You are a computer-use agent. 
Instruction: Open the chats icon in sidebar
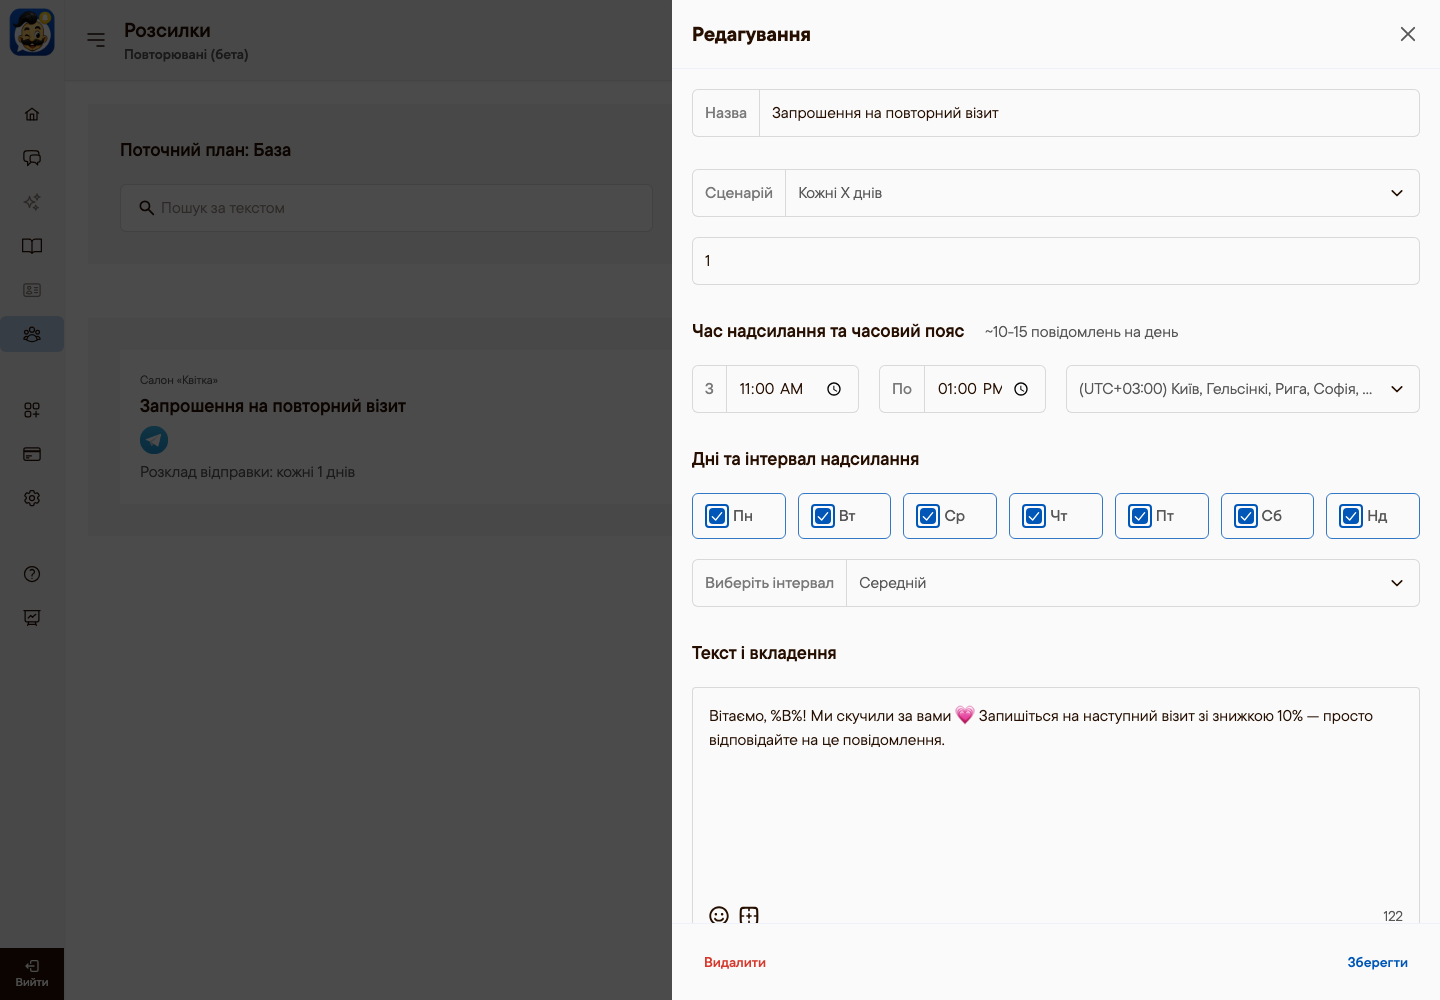(32, 158)
